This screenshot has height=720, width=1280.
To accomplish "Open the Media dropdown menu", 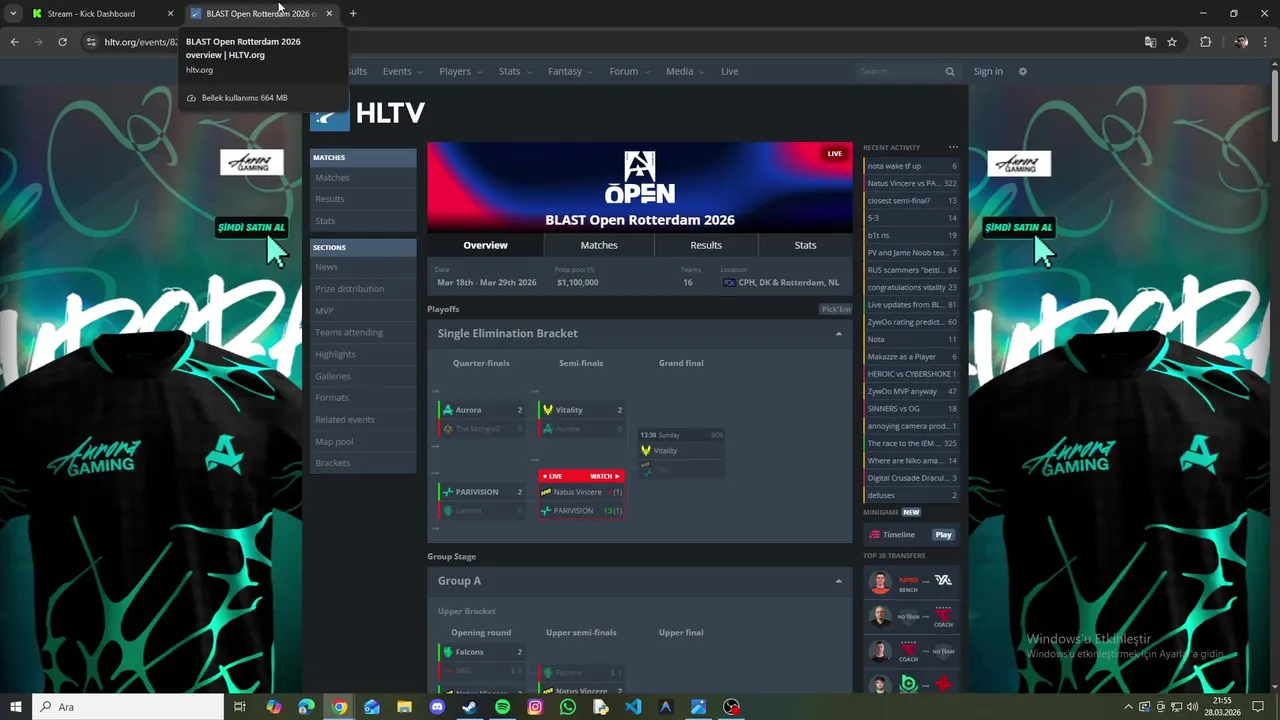I will [x=685, y=71].
